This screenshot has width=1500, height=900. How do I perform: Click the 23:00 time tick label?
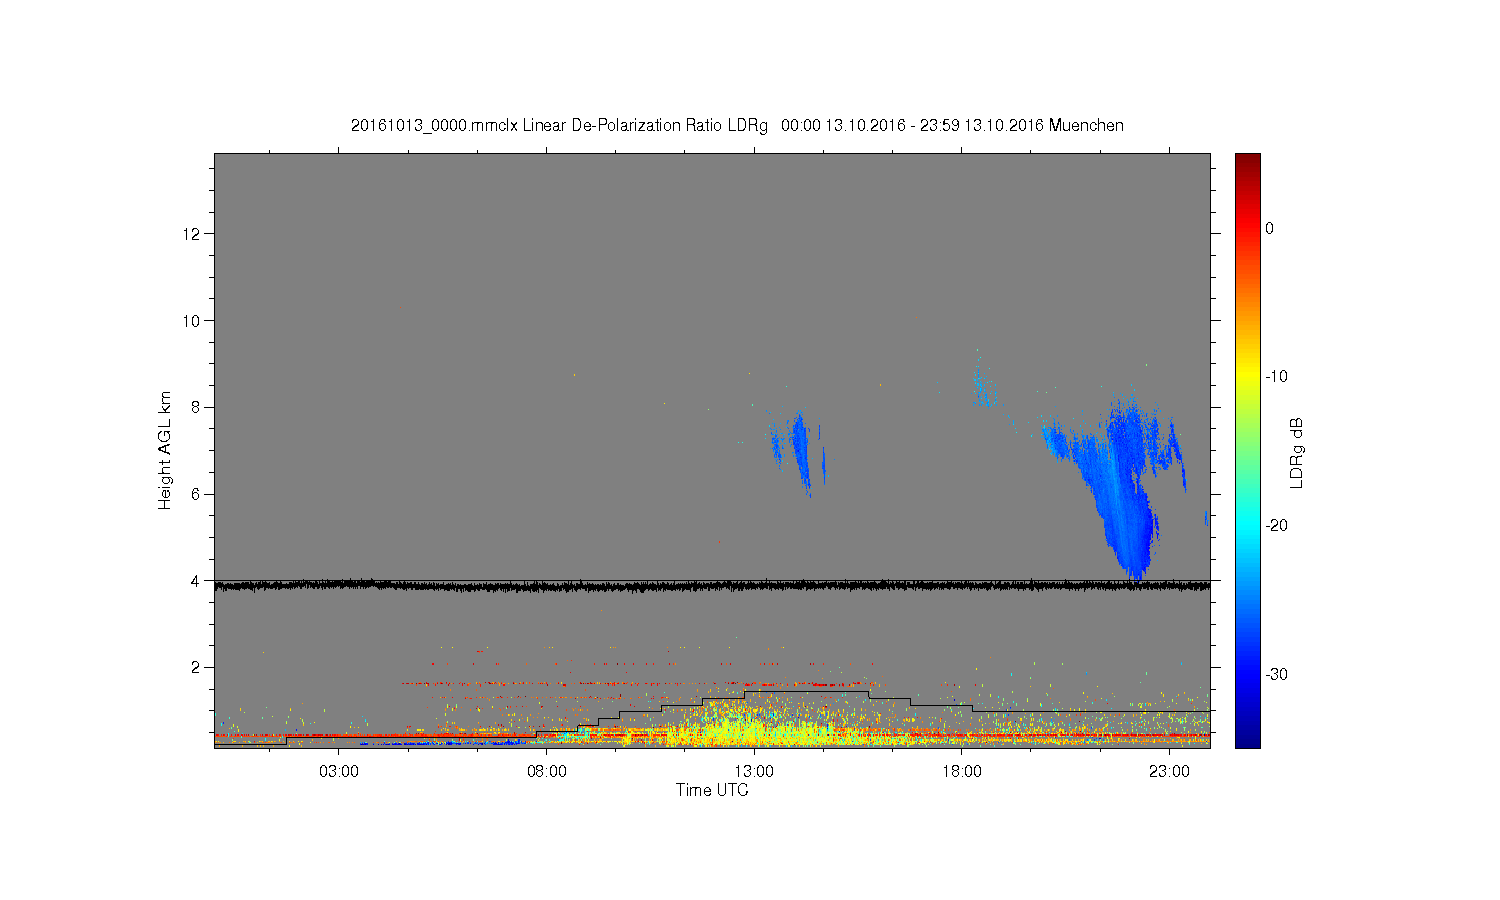1170,771
